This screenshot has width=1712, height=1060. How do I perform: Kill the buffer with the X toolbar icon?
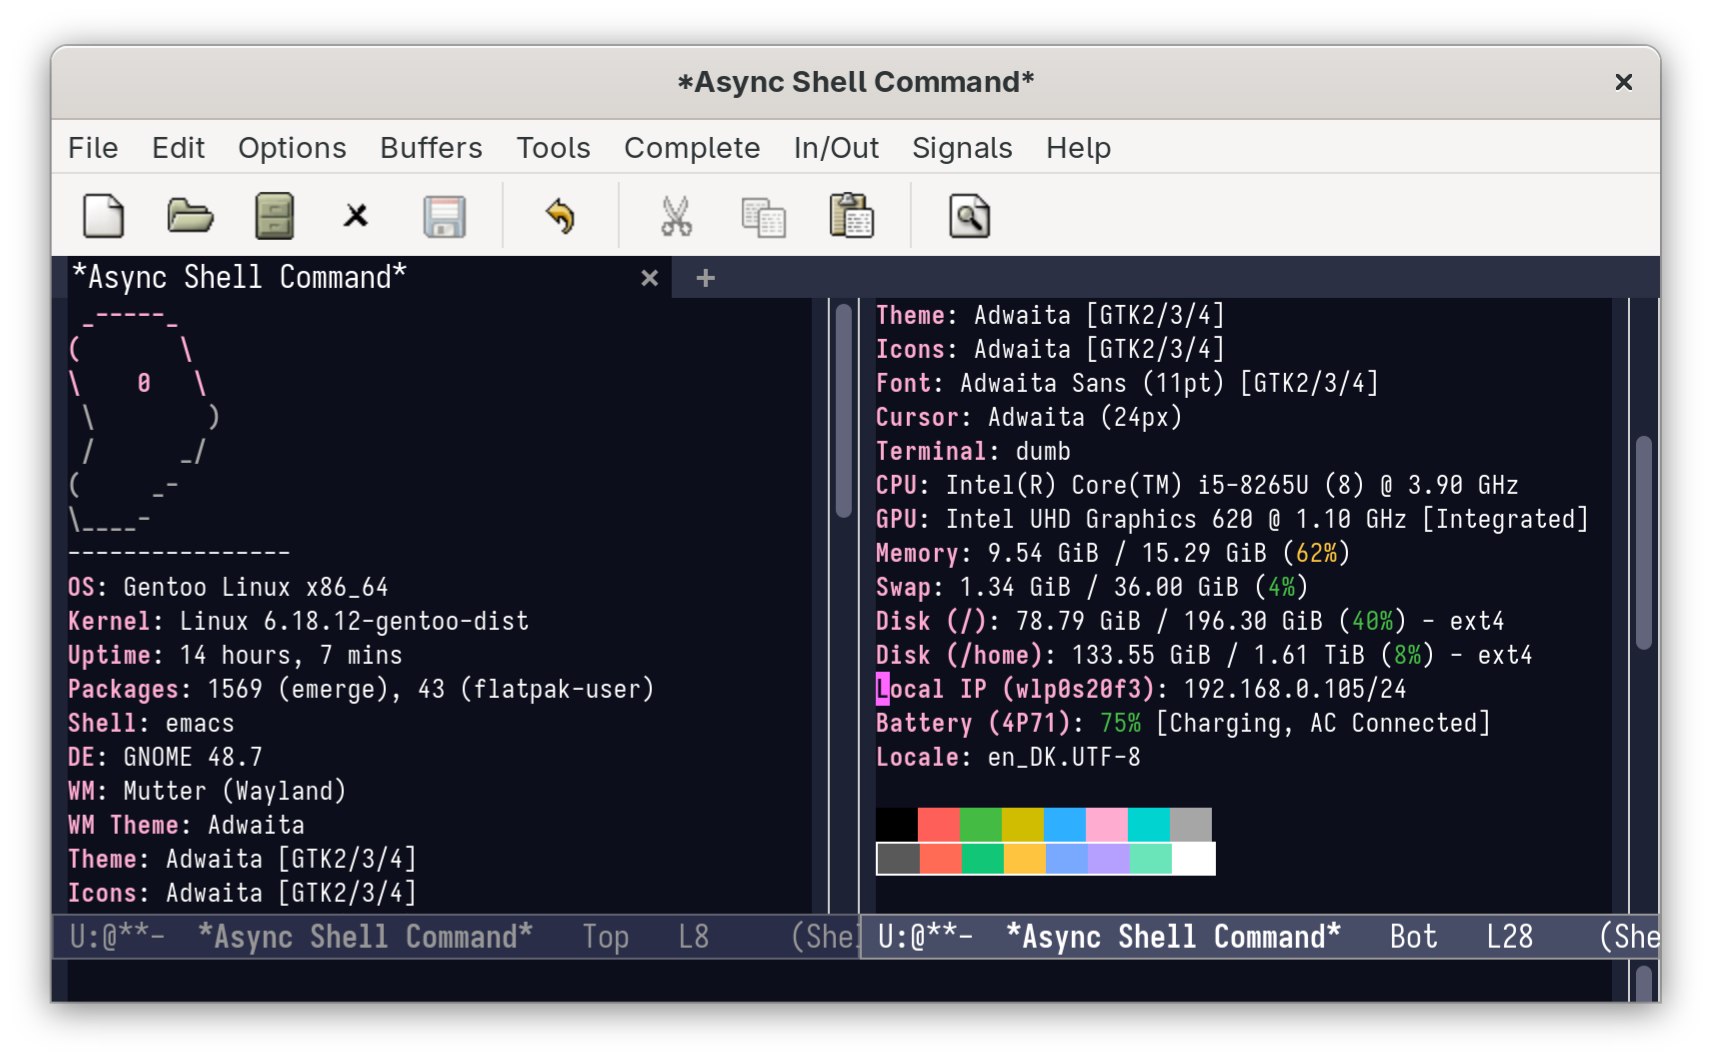[x=356, y=216]
